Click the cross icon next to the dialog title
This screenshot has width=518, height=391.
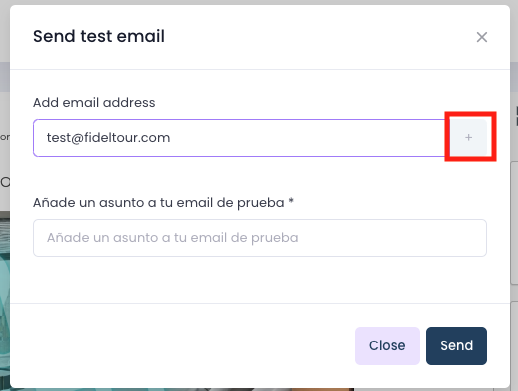(482, 37)
